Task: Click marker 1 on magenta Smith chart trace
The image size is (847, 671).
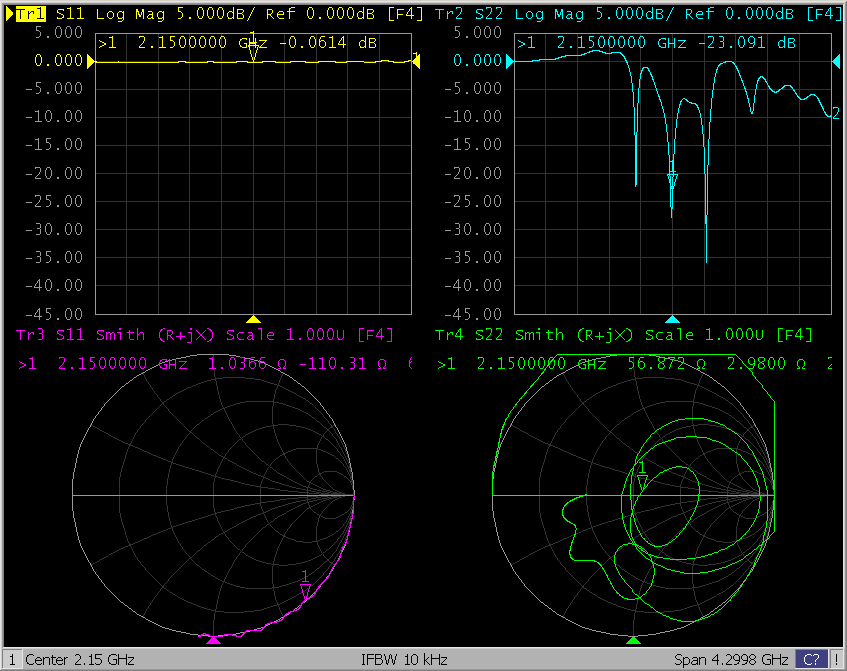Action: (x=306, y=590)
